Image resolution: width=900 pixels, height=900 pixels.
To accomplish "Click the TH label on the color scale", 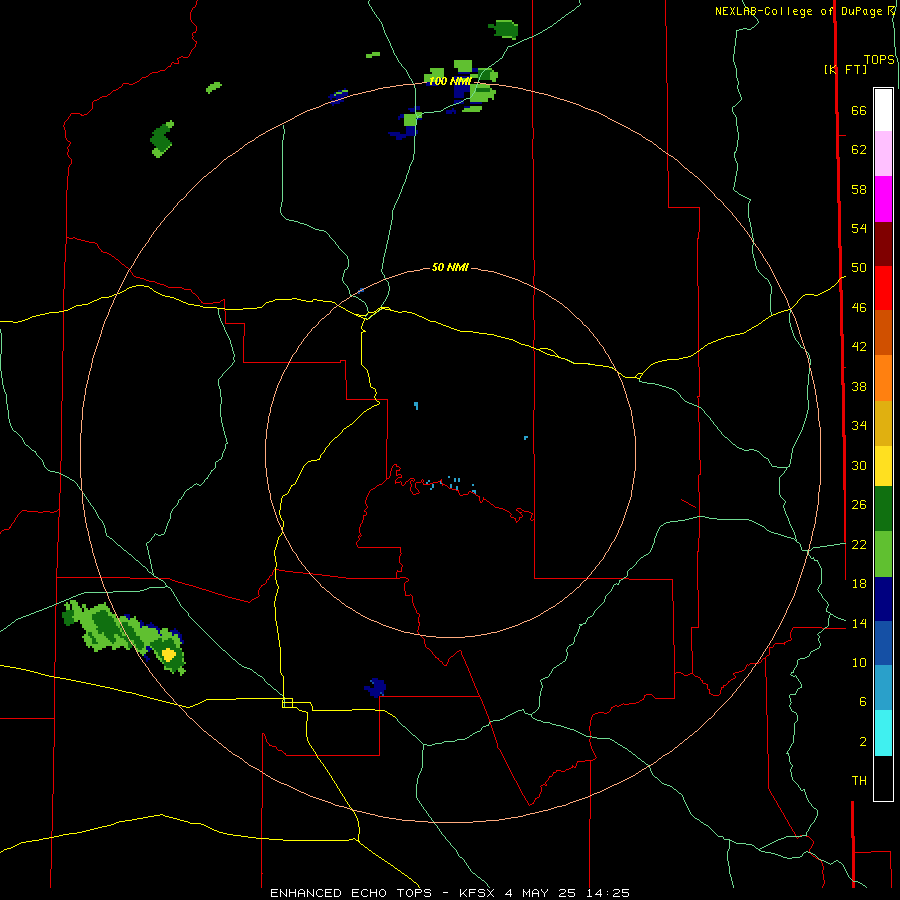I will click(859, 780).
